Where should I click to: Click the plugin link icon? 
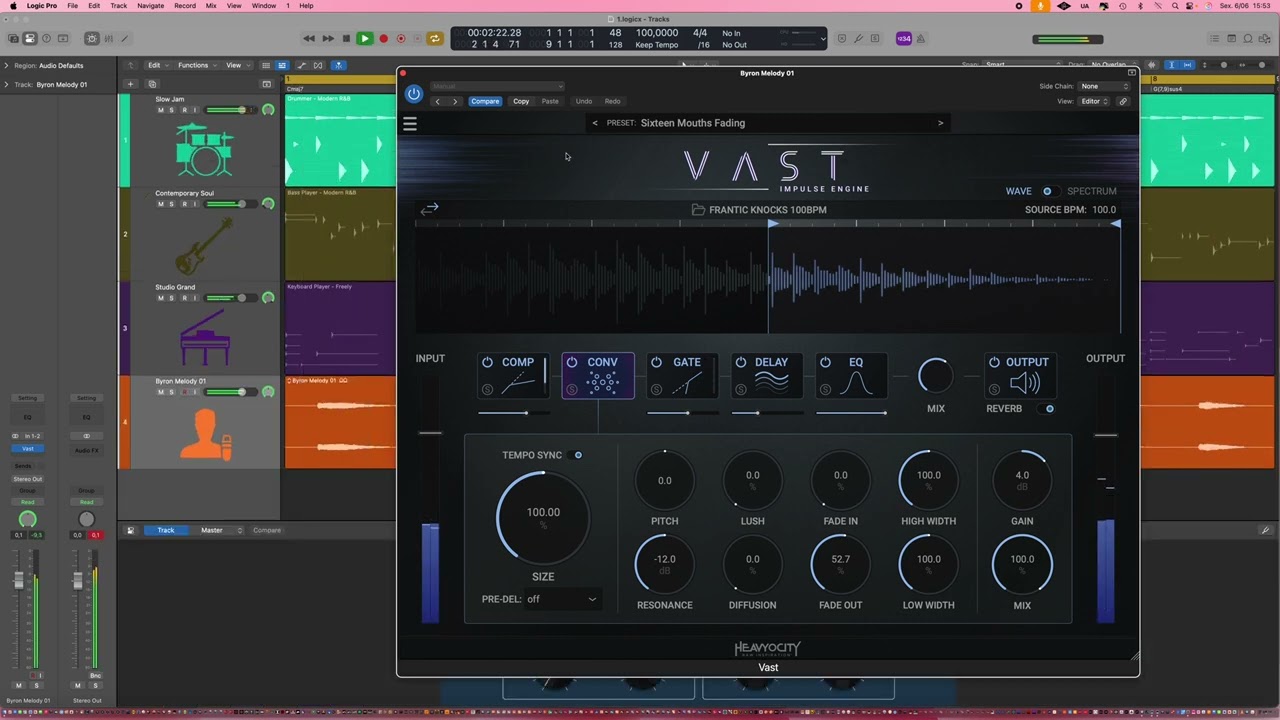click(1123, 101)
